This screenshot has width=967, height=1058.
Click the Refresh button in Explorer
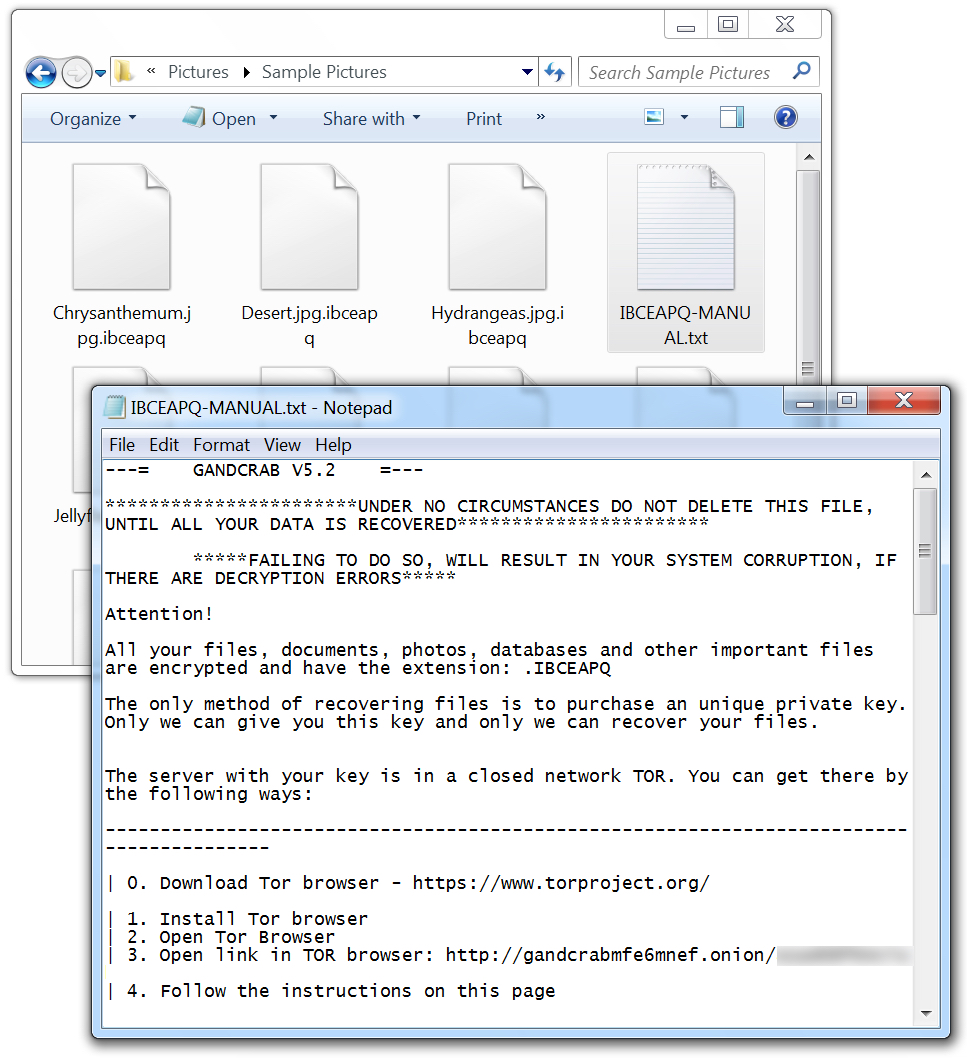pyautogui.click(x=555, y=72)
